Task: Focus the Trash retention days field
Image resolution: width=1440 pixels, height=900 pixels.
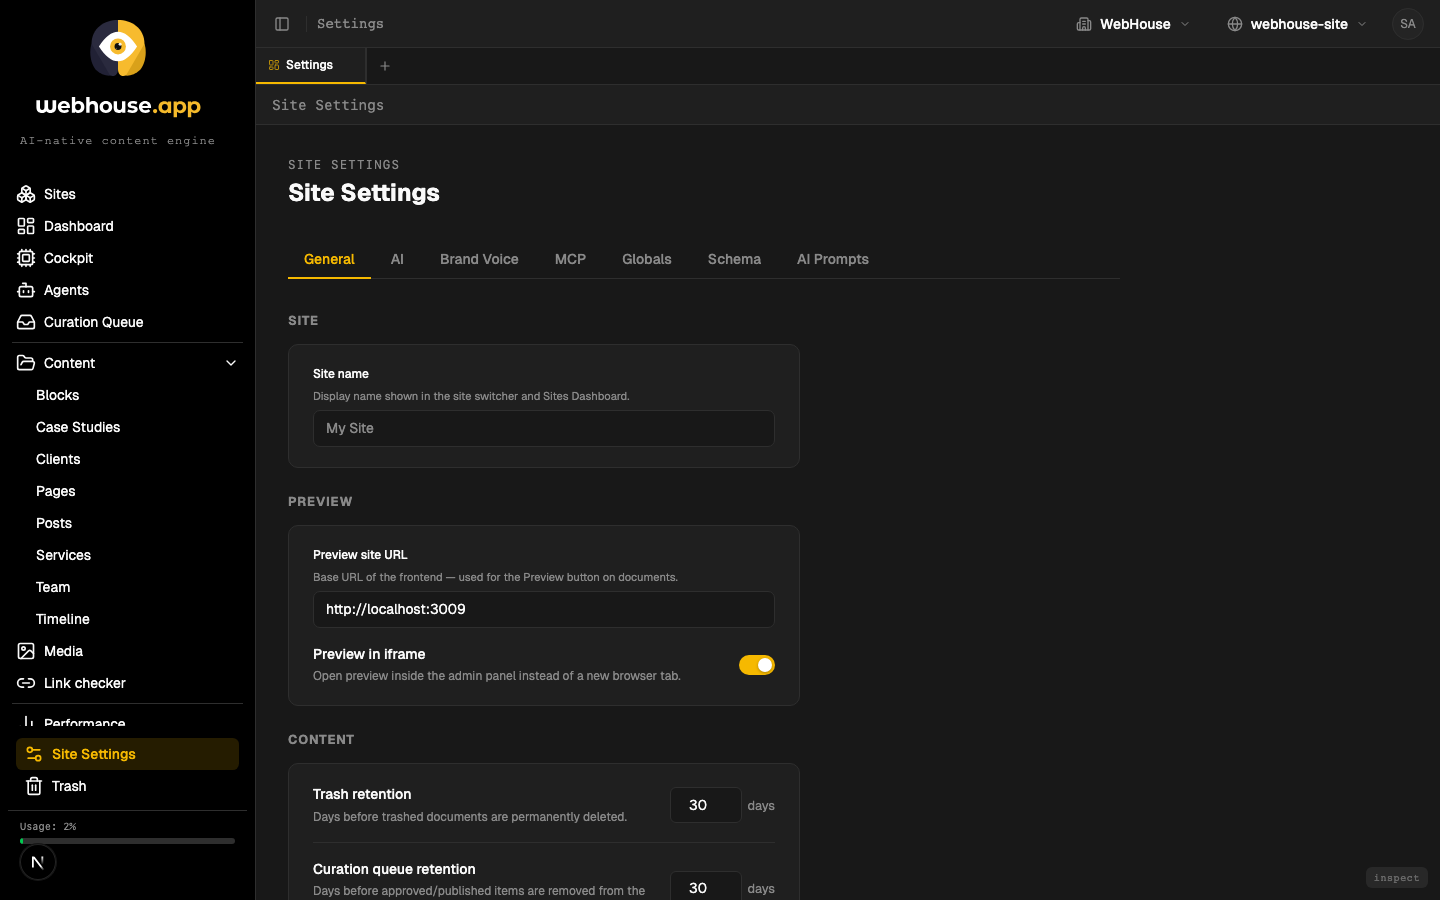Action: click(x=706, y=805)
